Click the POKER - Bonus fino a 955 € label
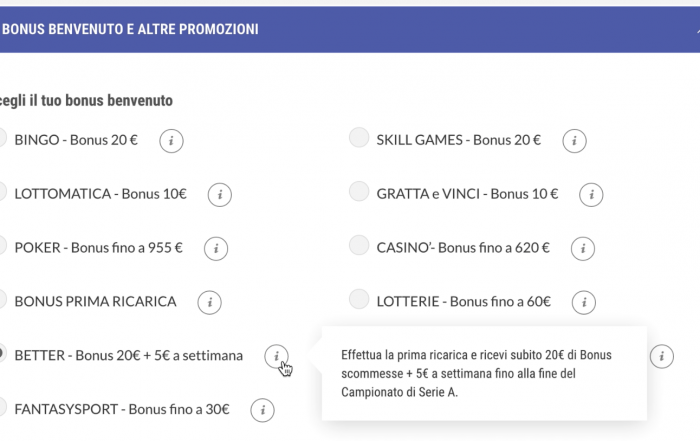 [99, 248]
